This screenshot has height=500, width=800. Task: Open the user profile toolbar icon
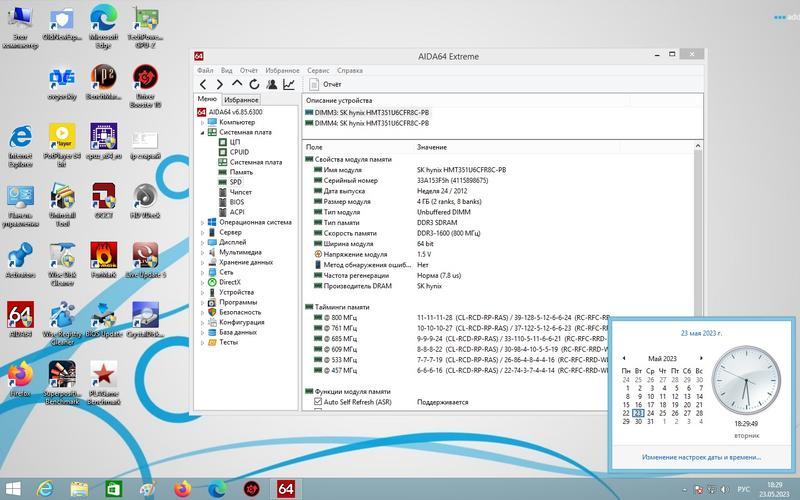271,85
